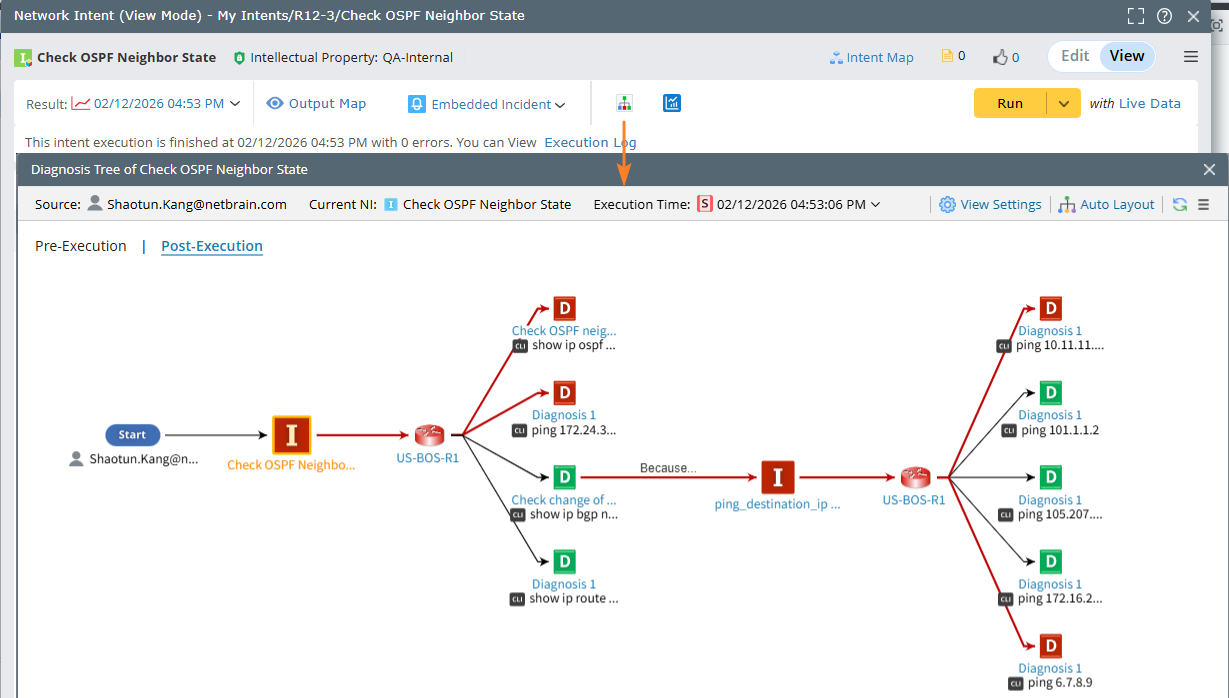Image resolution: width=1229 pixels, height=698 pixels.
Task: Close the Diagnosis Tree panel
Action: point(1209,169)
